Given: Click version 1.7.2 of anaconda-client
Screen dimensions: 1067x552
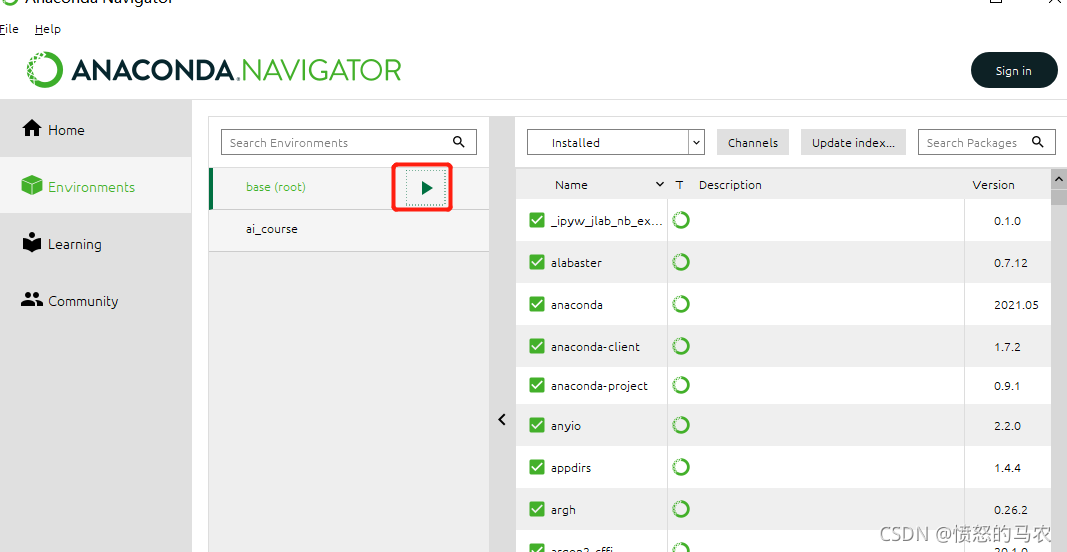Looking at the screenshot, I should click(1007, 347).
